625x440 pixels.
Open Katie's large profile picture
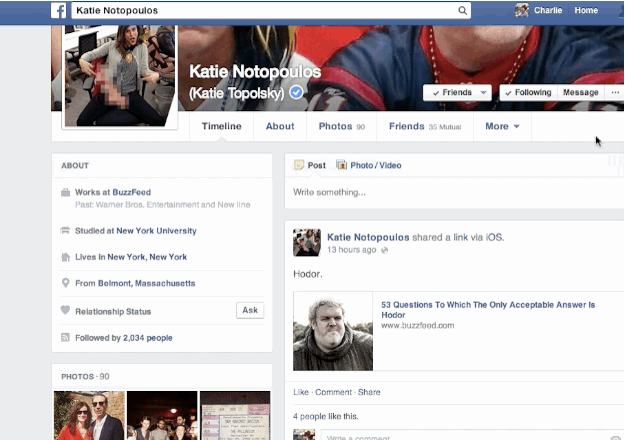pyautogui.click(x=120, y=76)
